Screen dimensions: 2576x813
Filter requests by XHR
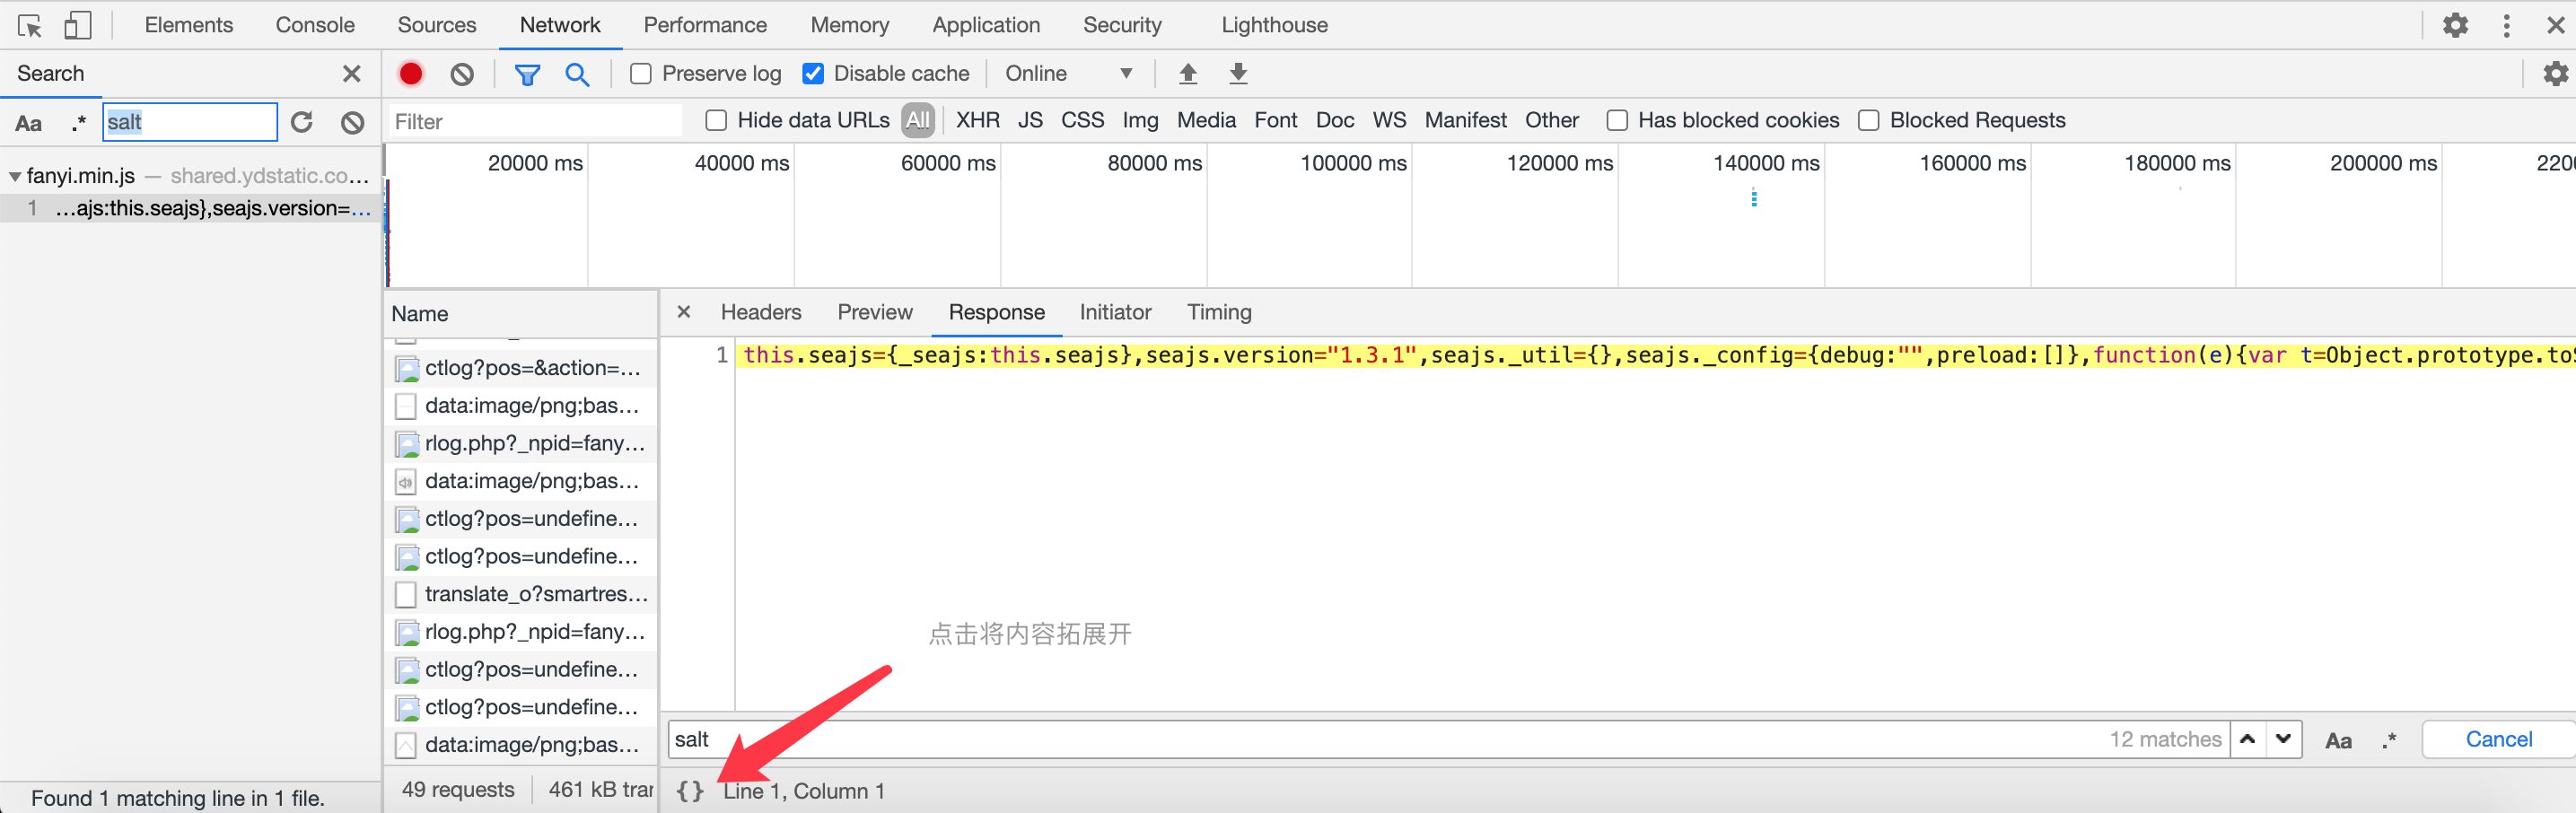[x=977, y=121]
